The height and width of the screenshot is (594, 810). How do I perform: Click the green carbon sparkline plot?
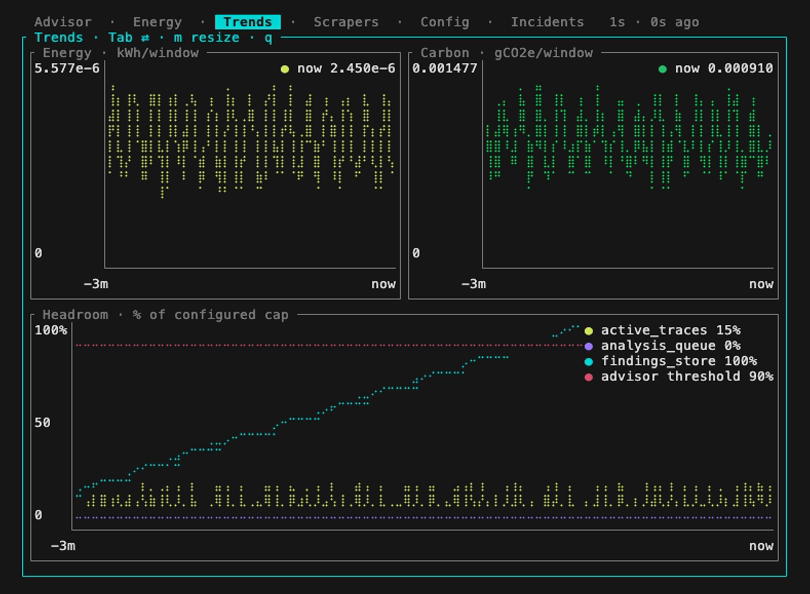click(x=628, y=137)
